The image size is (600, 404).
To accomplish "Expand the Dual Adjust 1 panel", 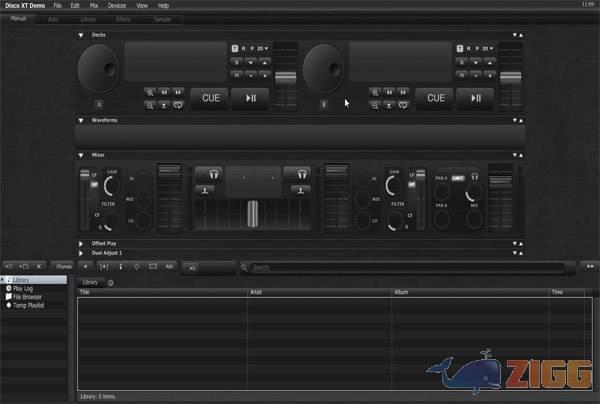I will click(x=81, y=253).
